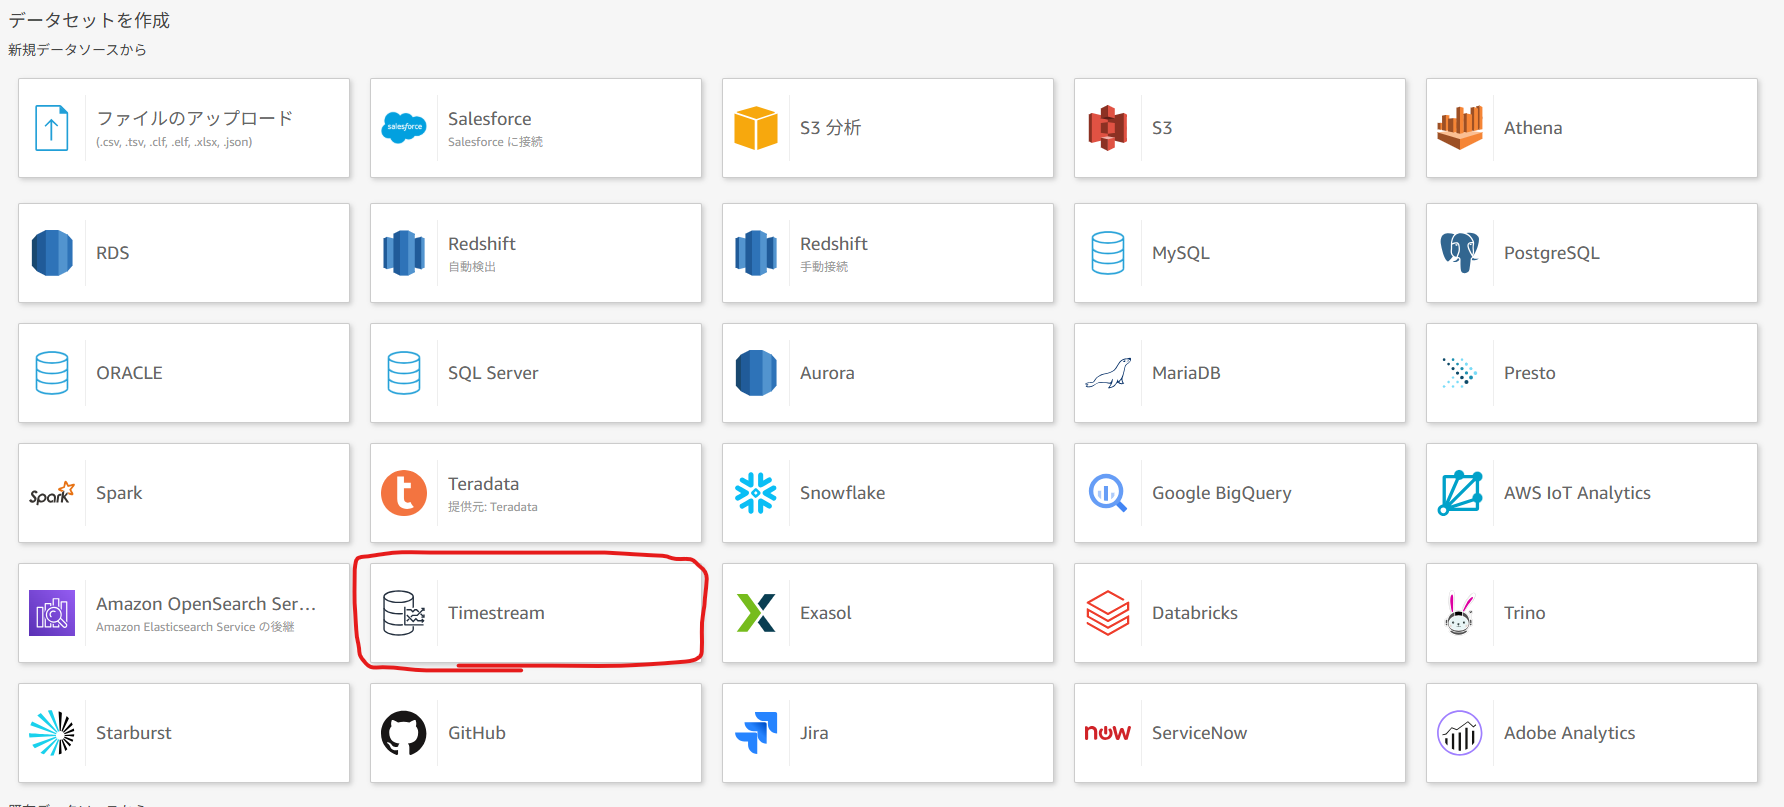
Task: Click the MariaDB label text
Action: (1186, 373)
